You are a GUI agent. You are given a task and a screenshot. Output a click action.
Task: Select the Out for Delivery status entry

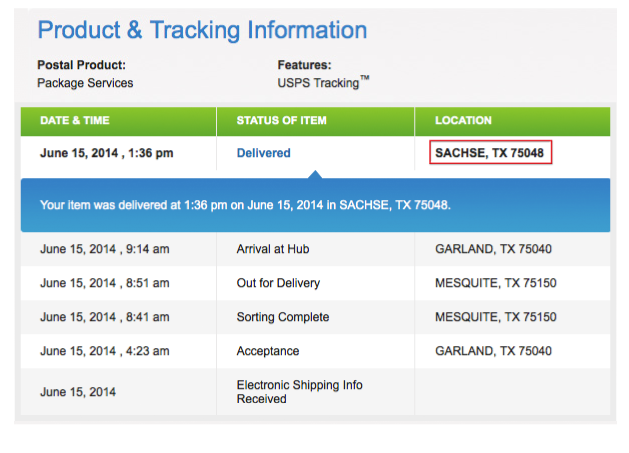(x=278, y=283)
